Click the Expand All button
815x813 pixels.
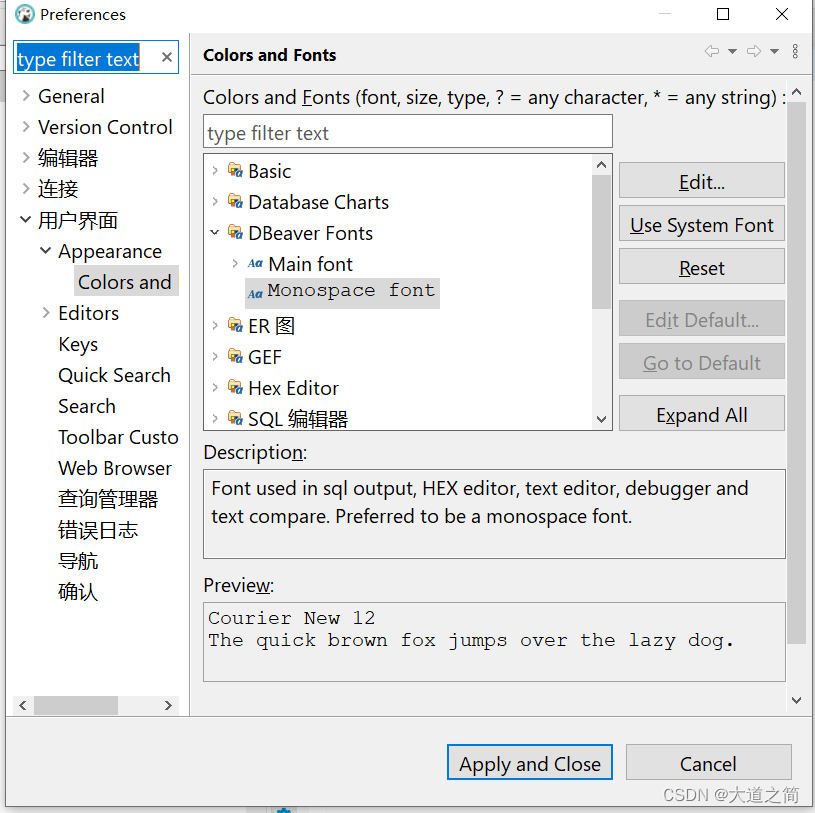702,414
